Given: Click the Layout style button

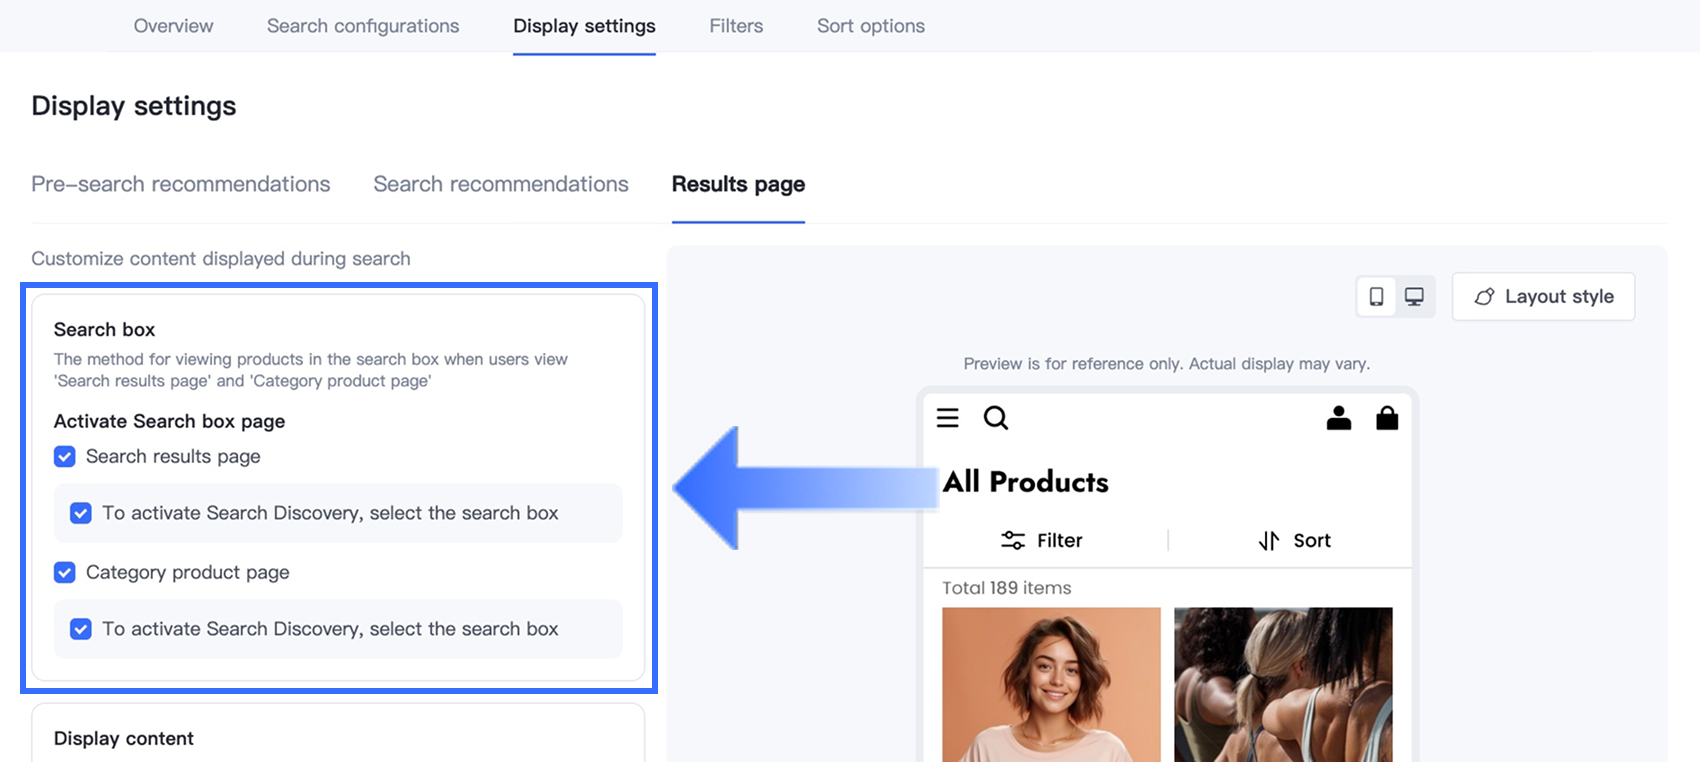Looking at the screenshot, I should [x=1543, y=297].
